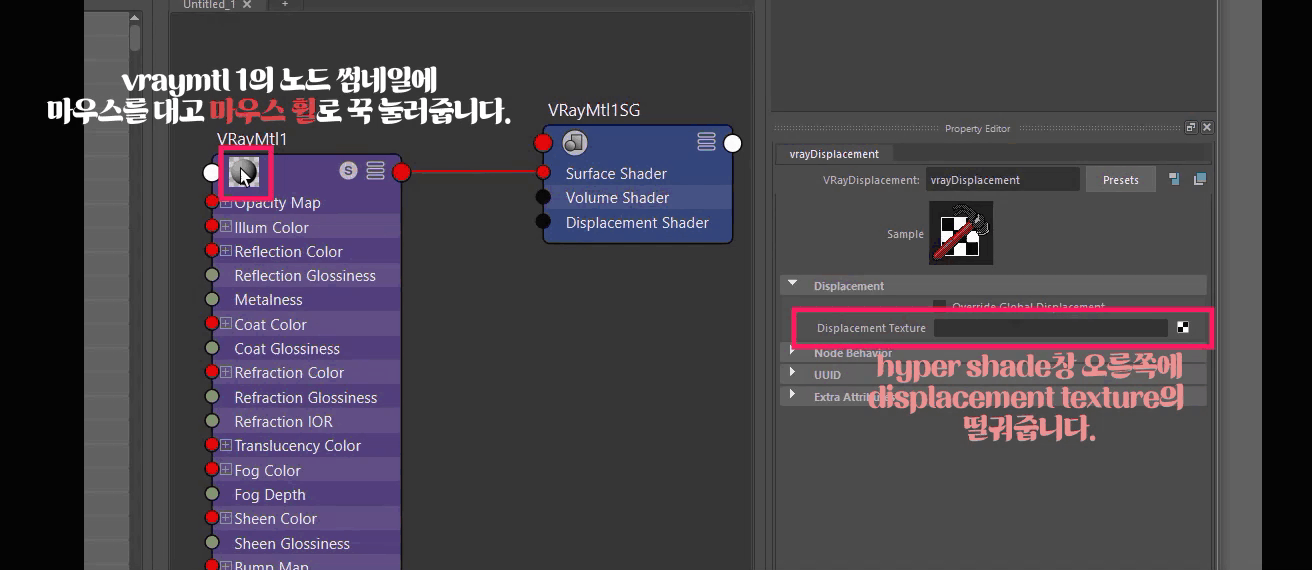
Task: Click the stacked-squares icon right of Presets
Action: (x=1199, y=179)
